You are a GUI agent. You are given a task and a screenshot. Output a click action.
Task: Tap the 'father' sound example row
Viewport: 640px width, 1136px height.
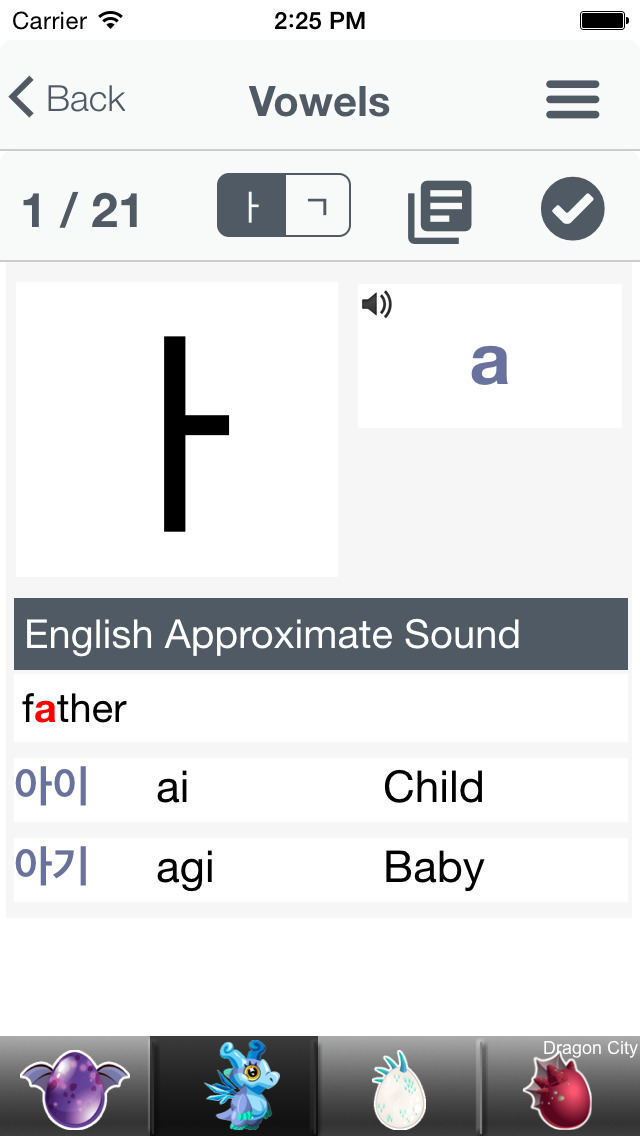320,709
